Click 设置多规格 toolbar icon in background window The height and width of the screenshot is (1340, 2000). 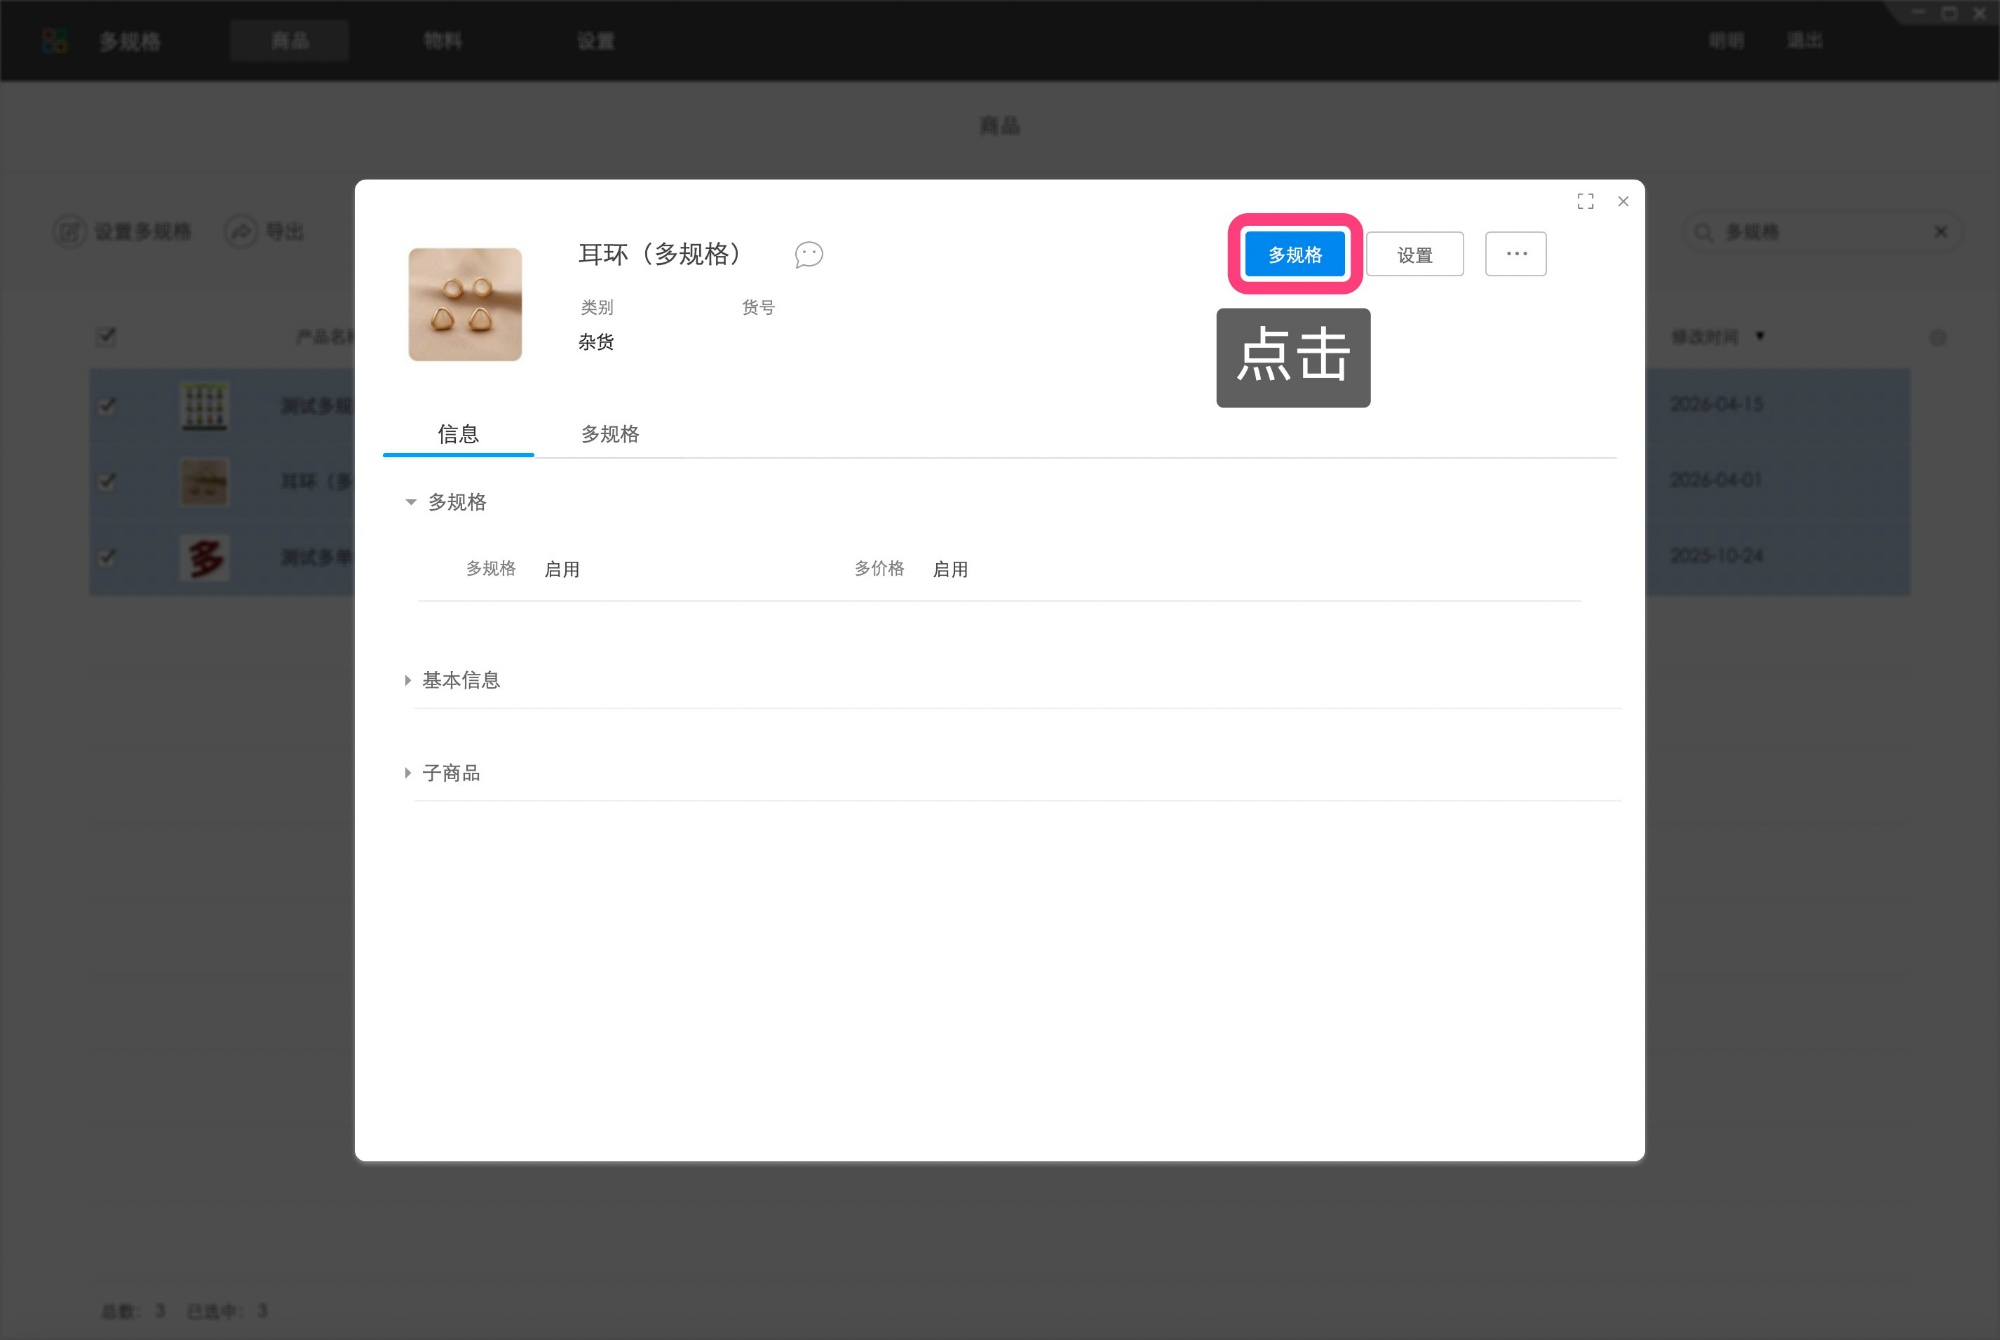[x=69, y=232]
